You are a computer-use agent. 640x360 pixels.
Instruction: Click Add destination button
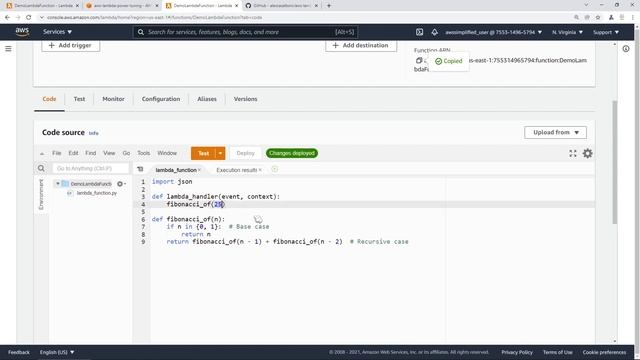361,45
